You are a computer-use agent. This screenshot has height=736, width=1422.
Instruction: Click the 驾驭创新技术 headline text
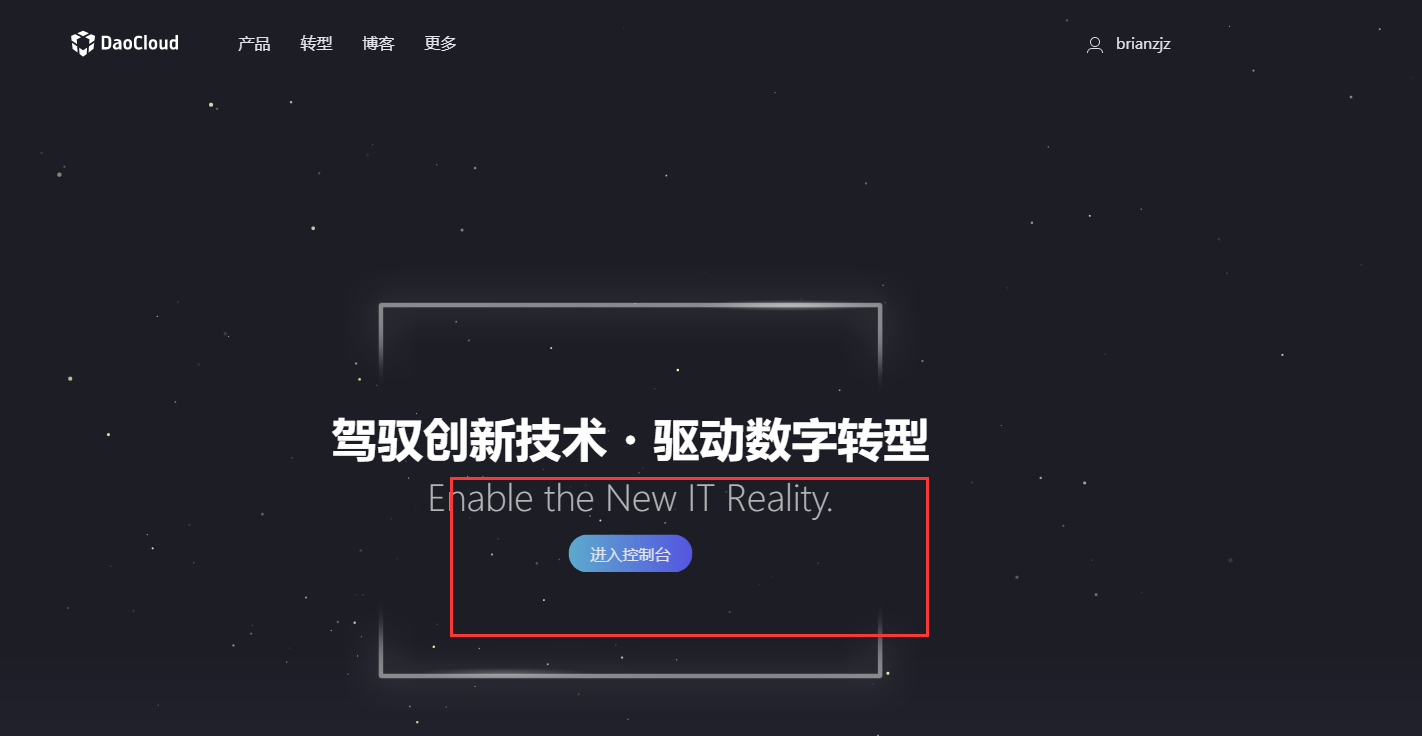coord(470,441)
